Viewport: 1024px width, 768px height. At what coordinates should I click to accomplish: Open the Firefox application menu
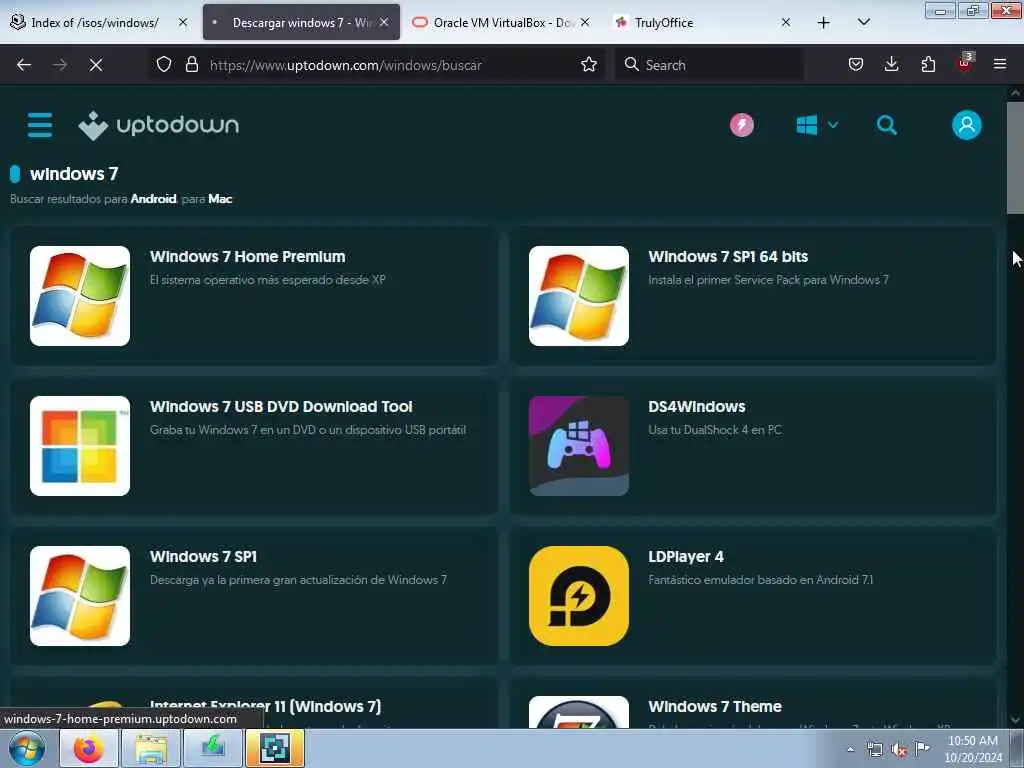pyautogui.click(x=1000, y=65)
